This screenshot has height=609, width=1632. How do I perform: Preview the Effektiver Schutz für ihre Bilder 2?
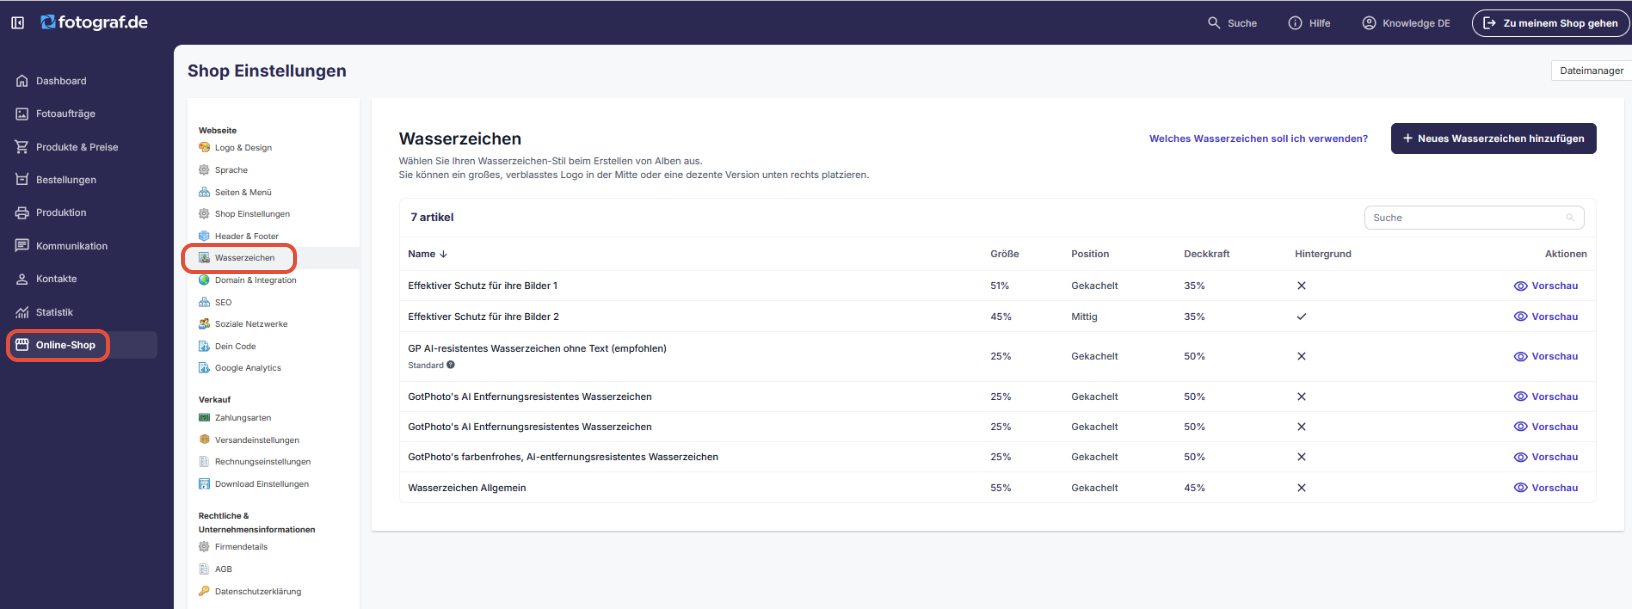[1546, 317]
